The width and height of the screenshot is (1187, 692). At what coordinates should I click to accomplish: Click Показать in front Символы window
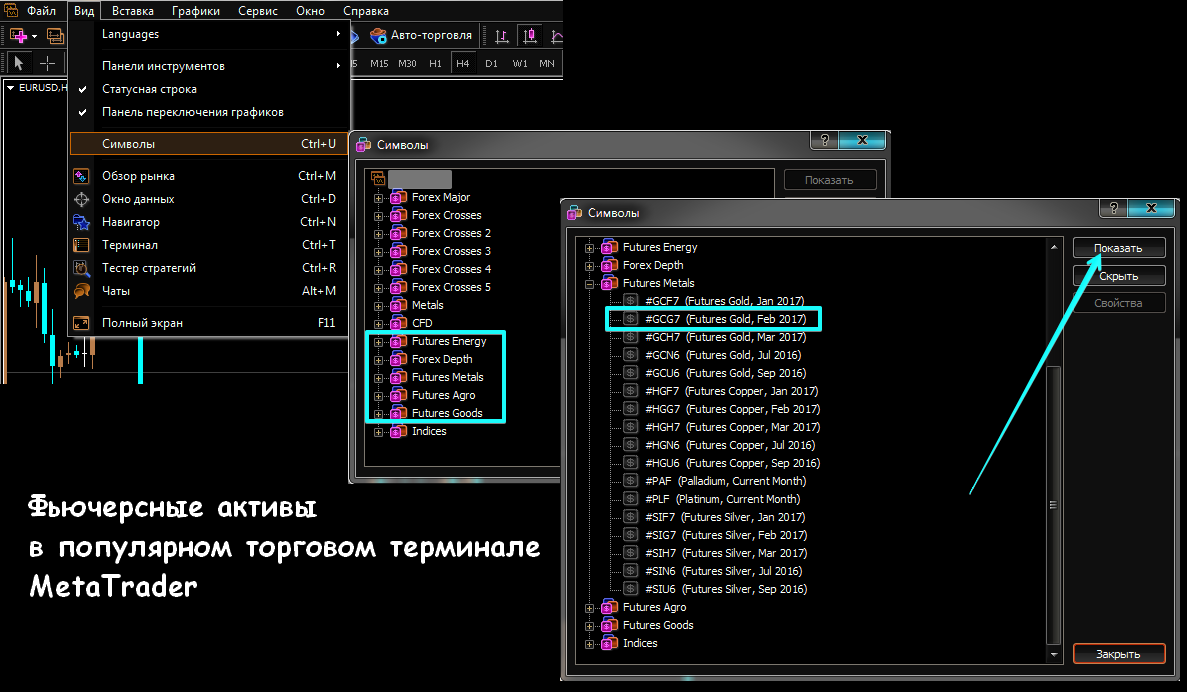[1118, 248]
